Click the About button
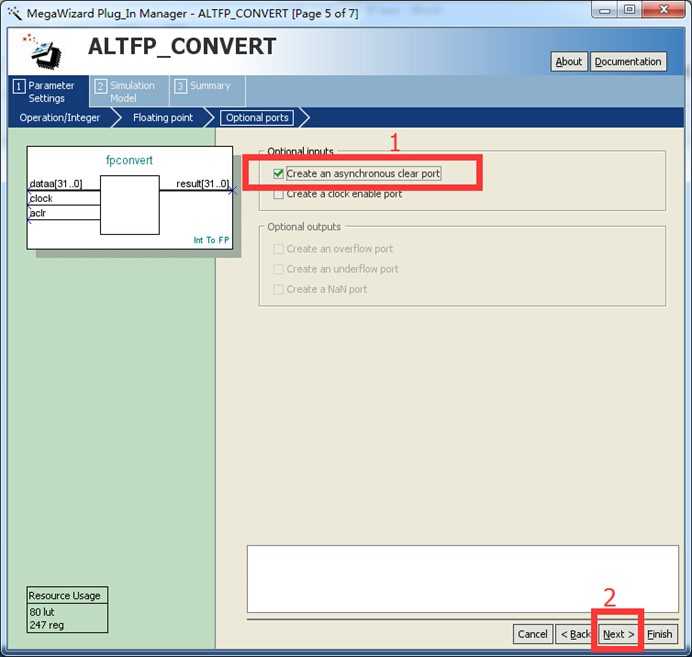 point(568,62)
